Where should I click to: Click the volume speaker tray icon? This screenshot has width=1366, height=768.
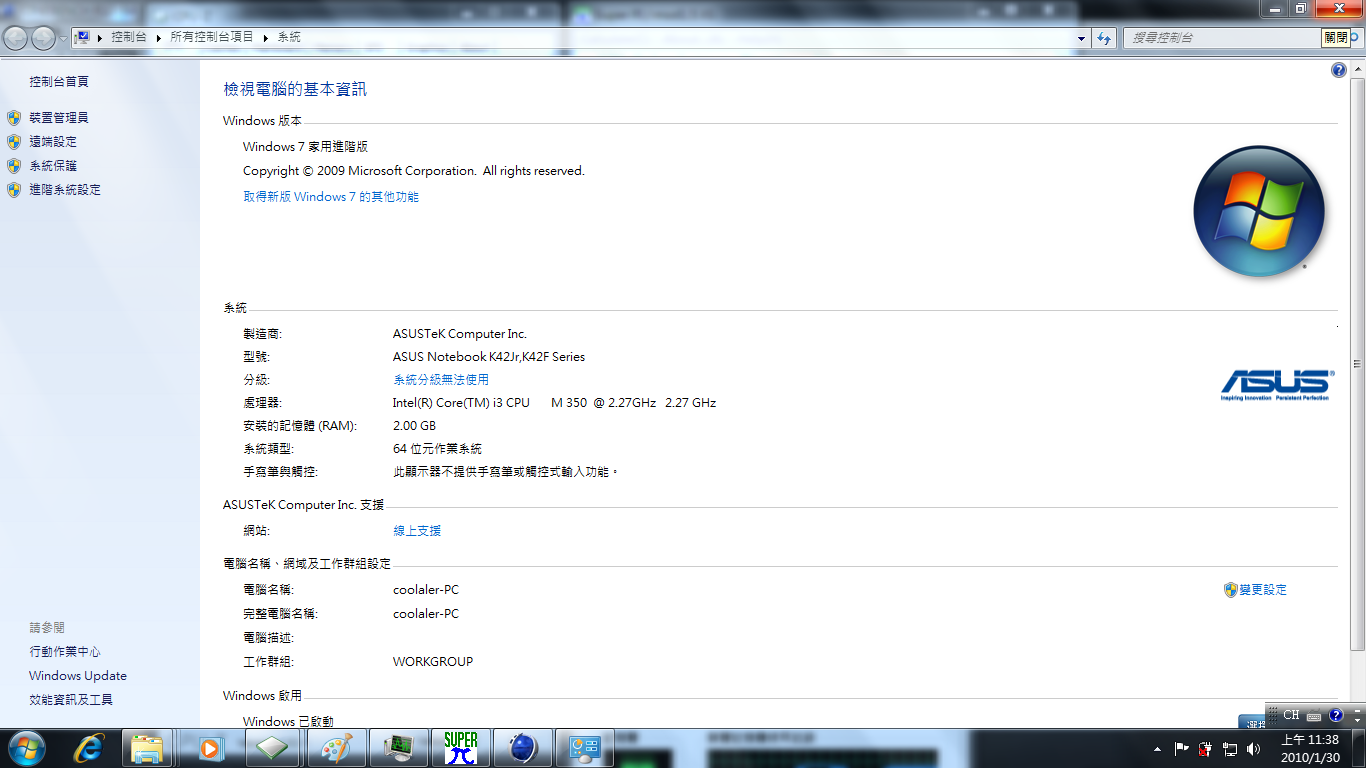[1254, 749]
